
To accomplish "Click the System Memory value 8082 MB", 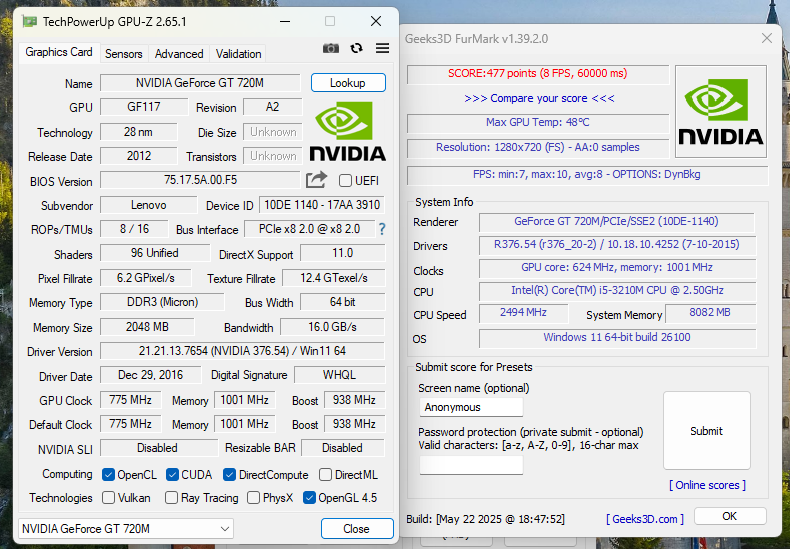I will 710,313.
